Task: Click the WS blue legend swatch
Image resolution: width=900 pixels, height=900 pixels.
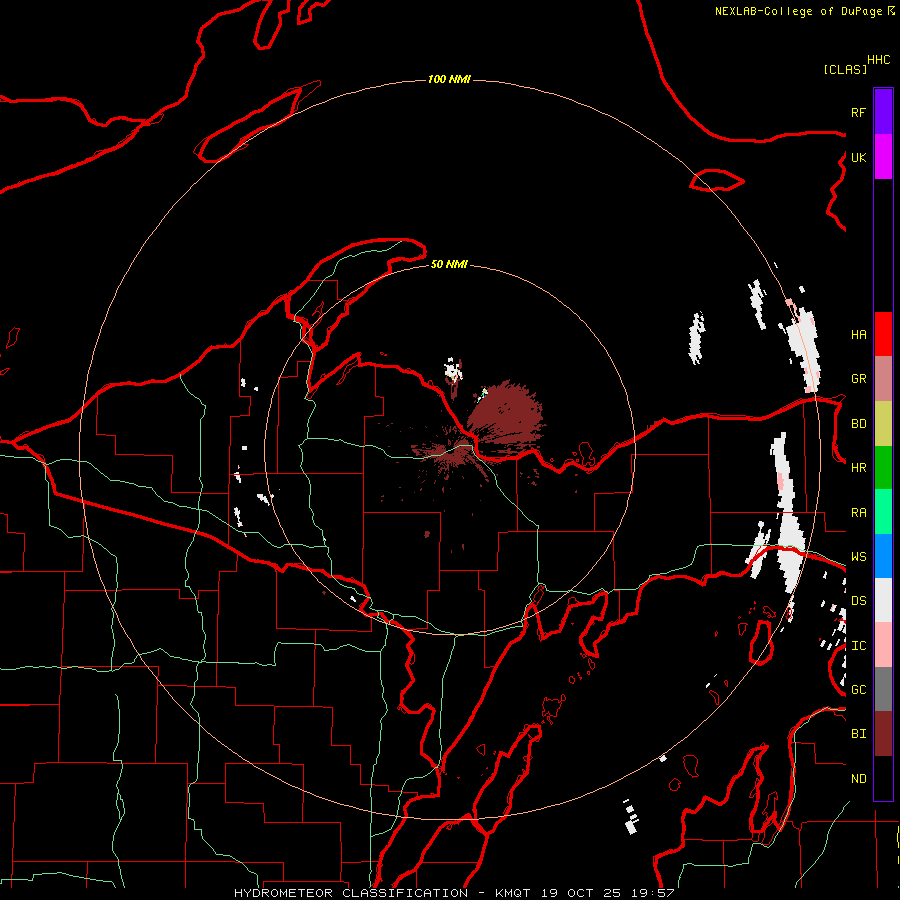Action: 883,556
